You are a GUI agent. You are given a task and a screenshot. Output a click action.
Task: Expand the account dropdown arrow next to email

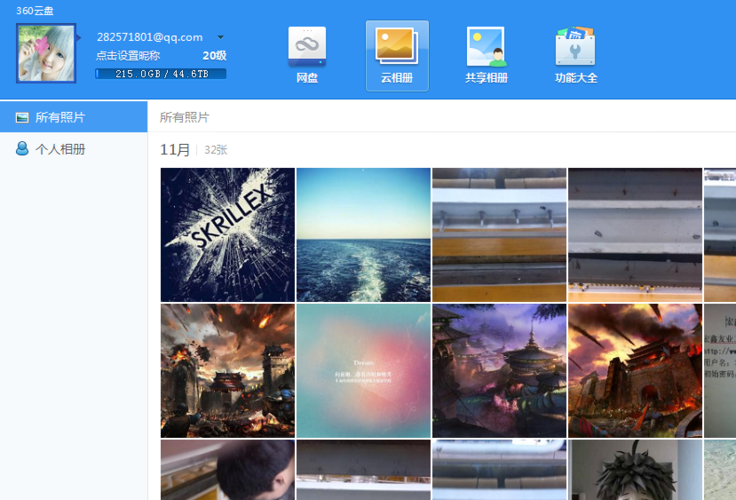220,37
